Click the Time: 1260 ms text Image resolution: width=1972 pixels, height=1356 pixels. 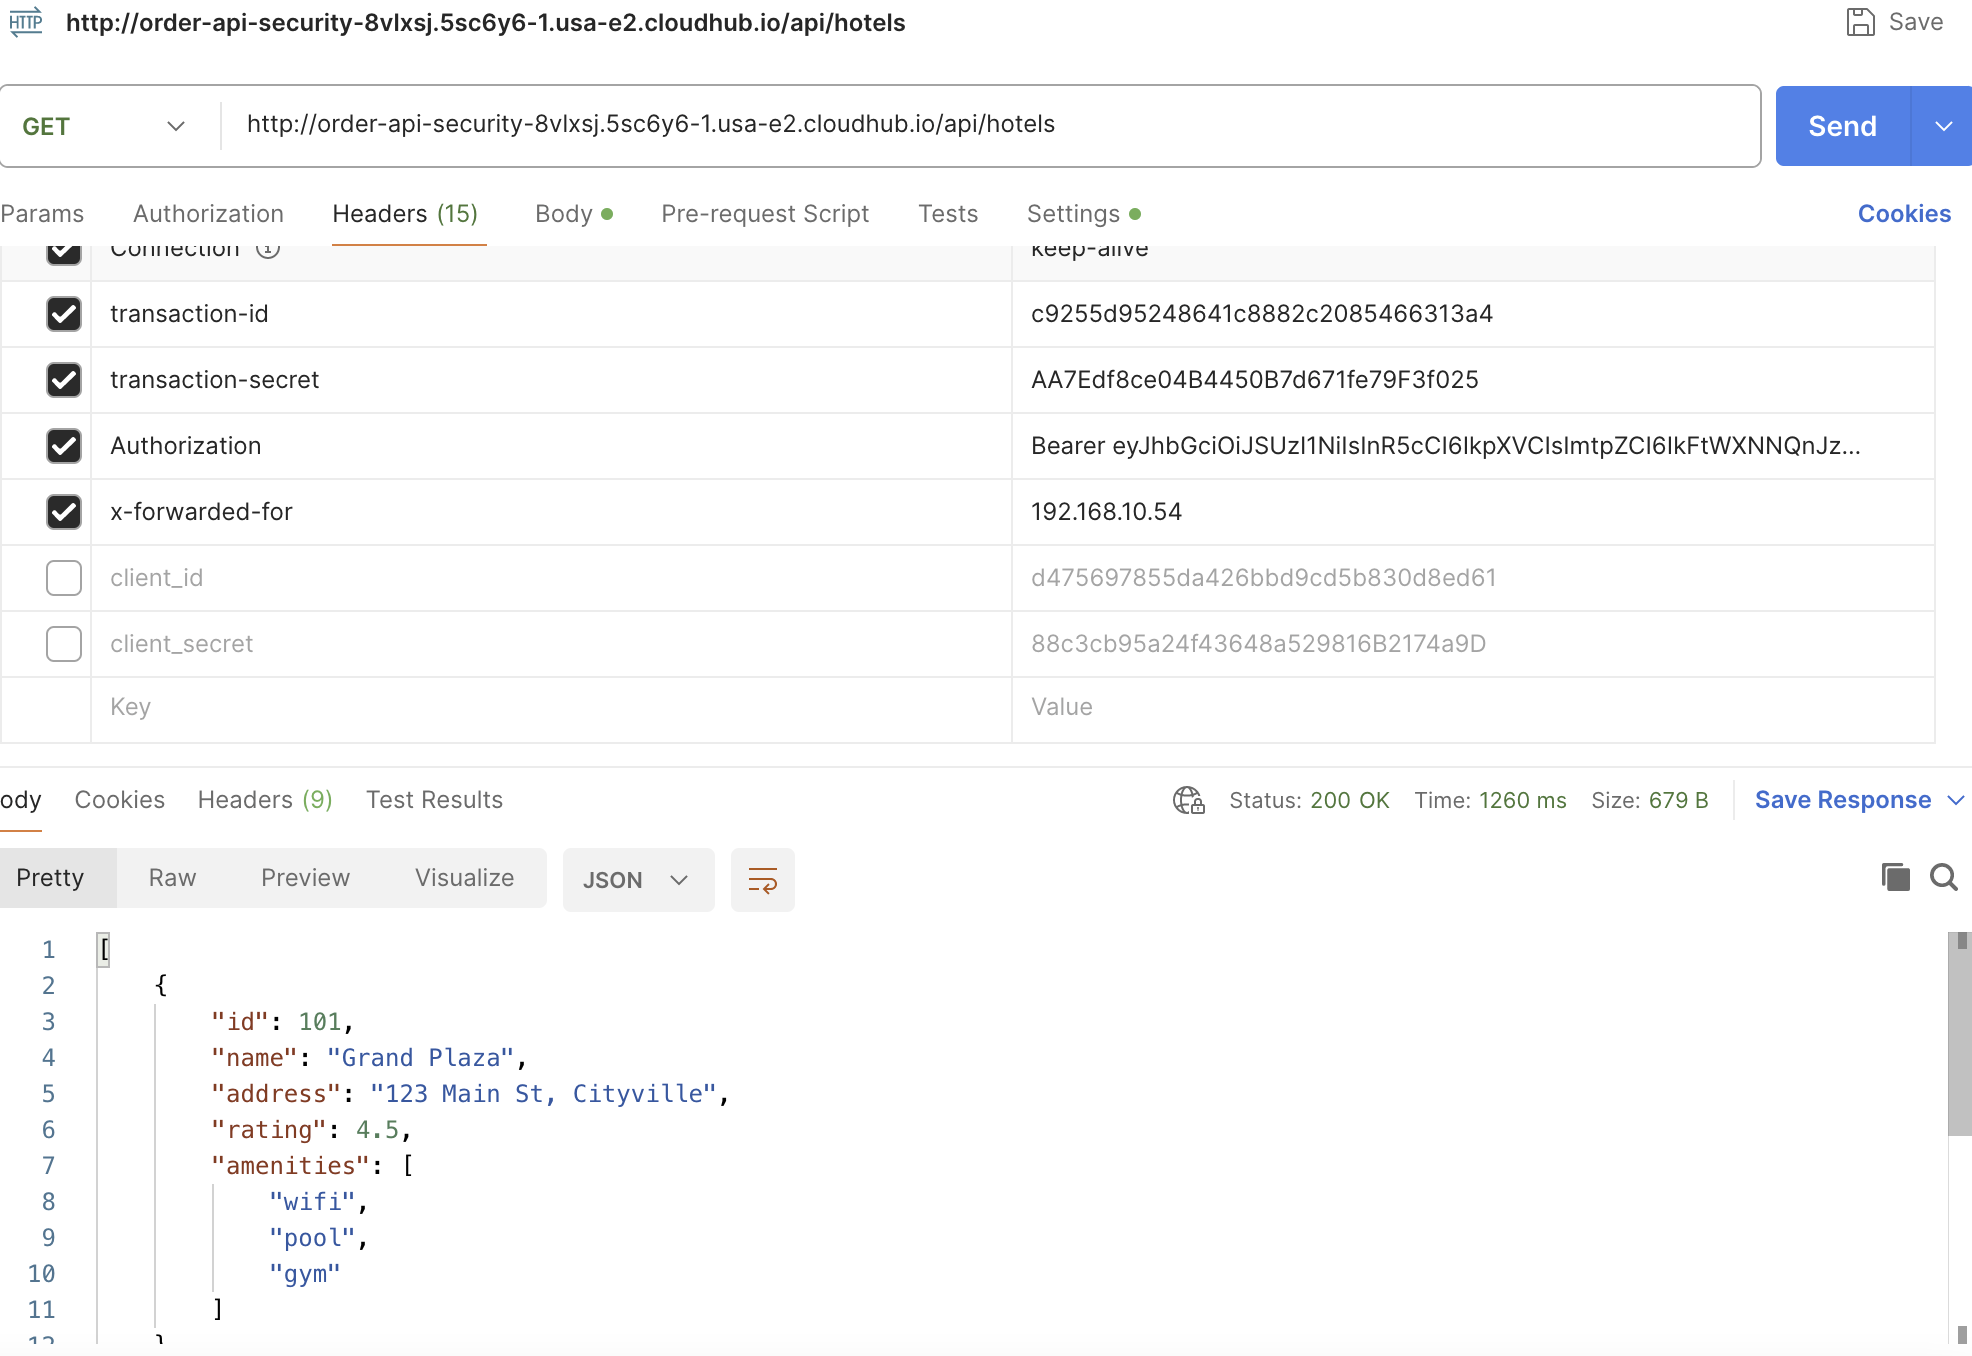coord(1490,800)
